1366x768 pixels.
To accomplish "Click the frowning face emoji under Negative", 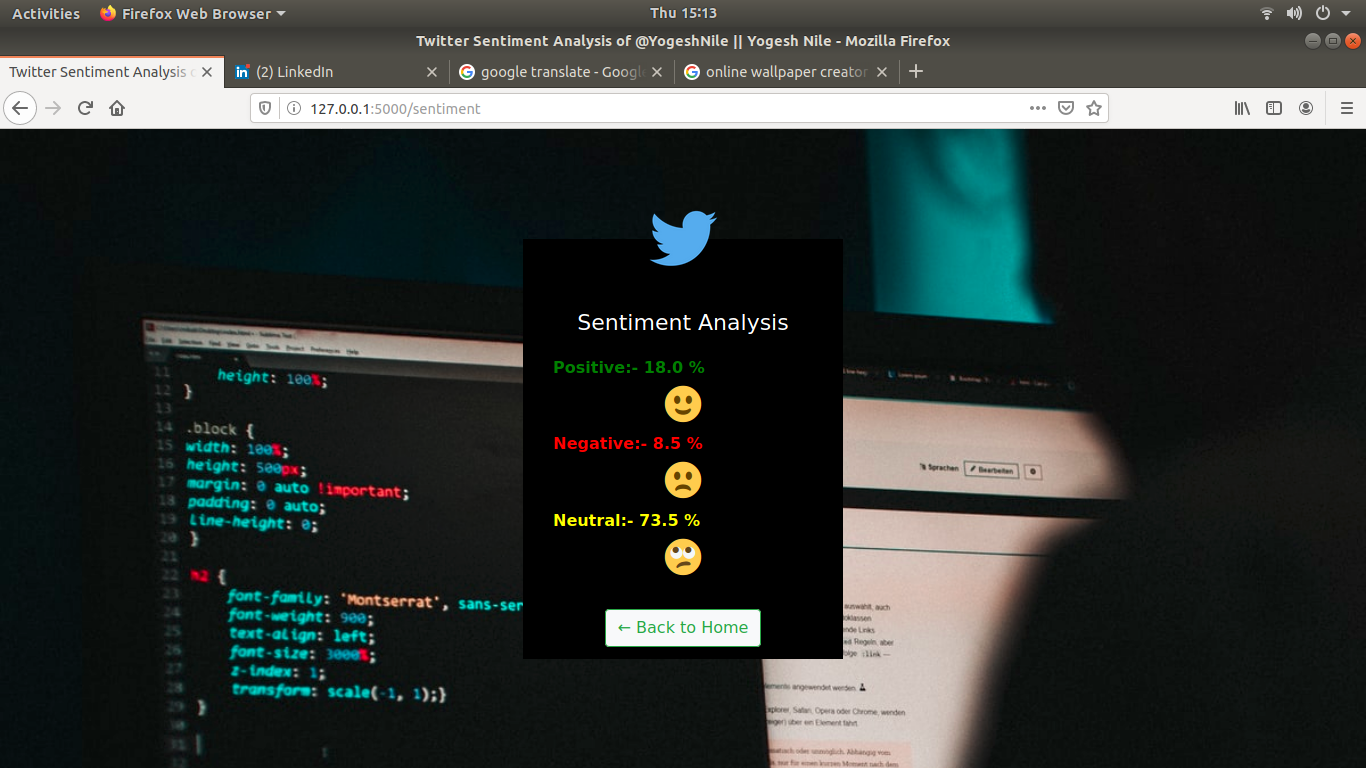I will click(683, 480).
